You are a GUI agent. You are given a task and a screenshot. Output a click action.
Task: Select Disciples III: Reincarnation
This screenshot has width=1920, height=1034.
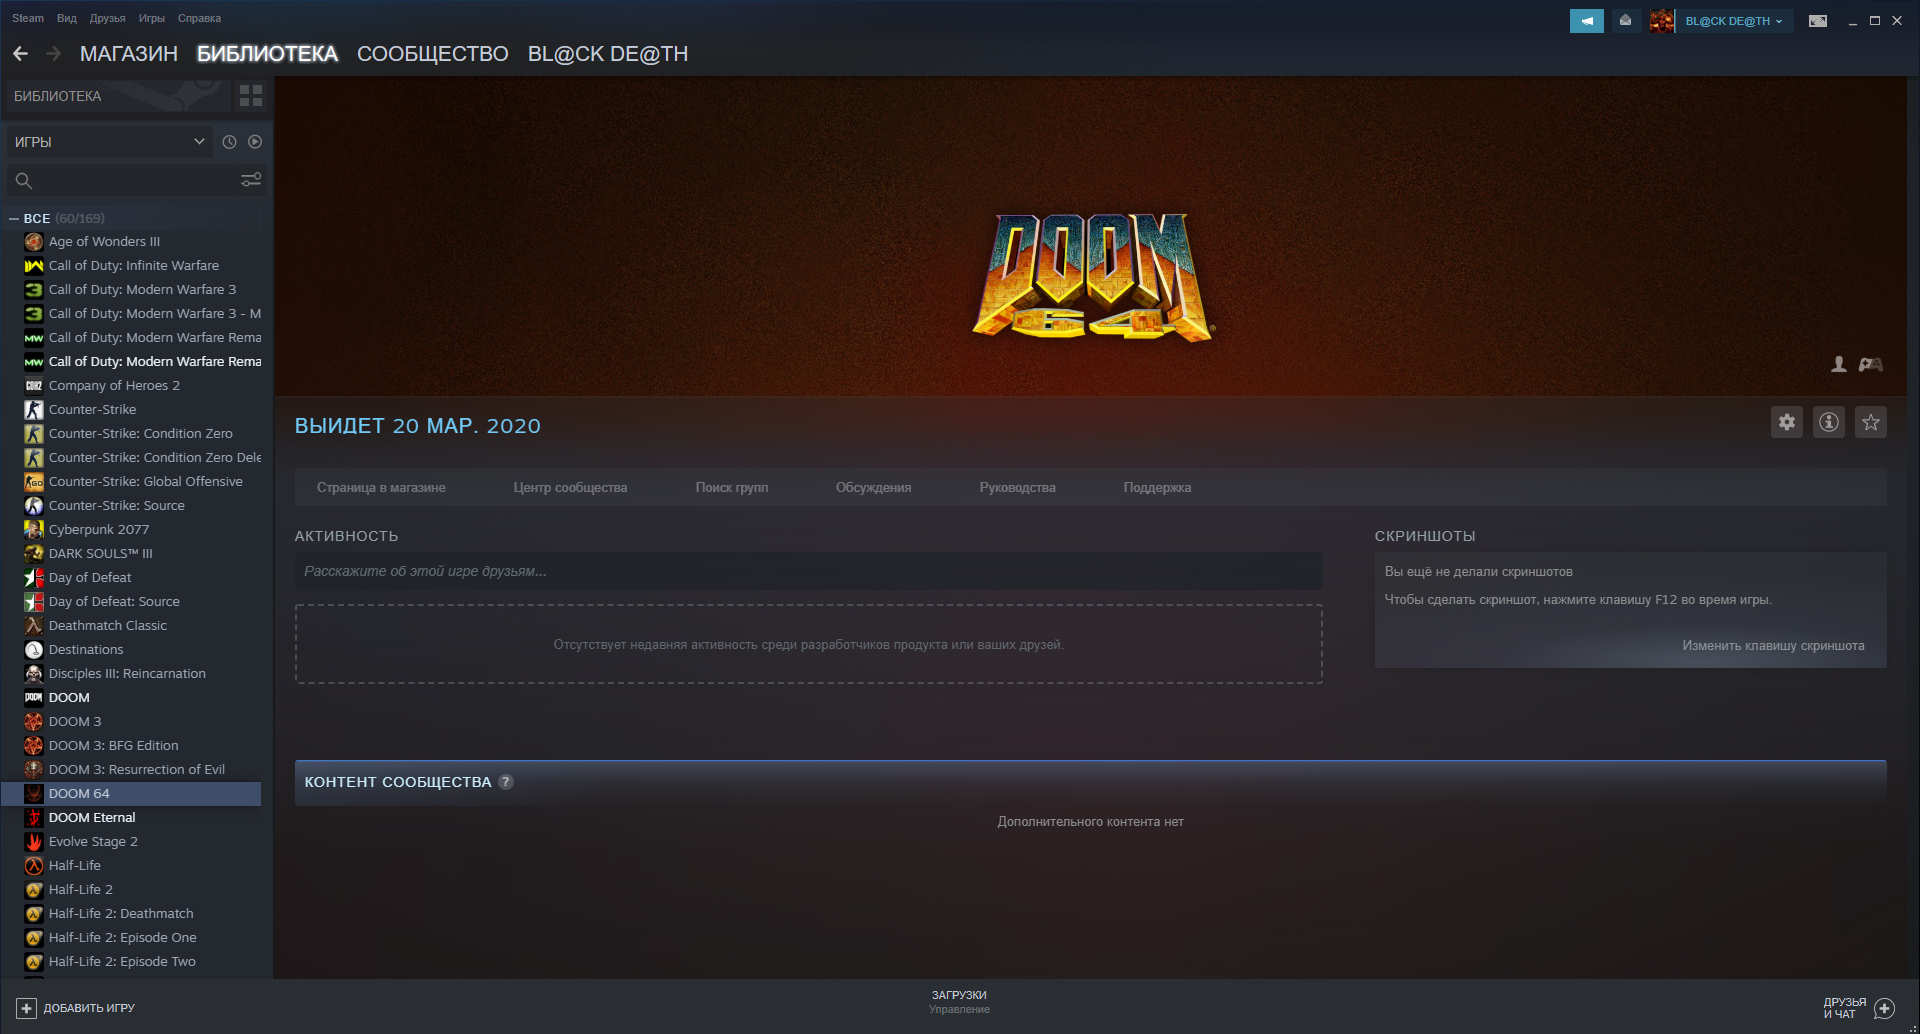click(132, 674)
